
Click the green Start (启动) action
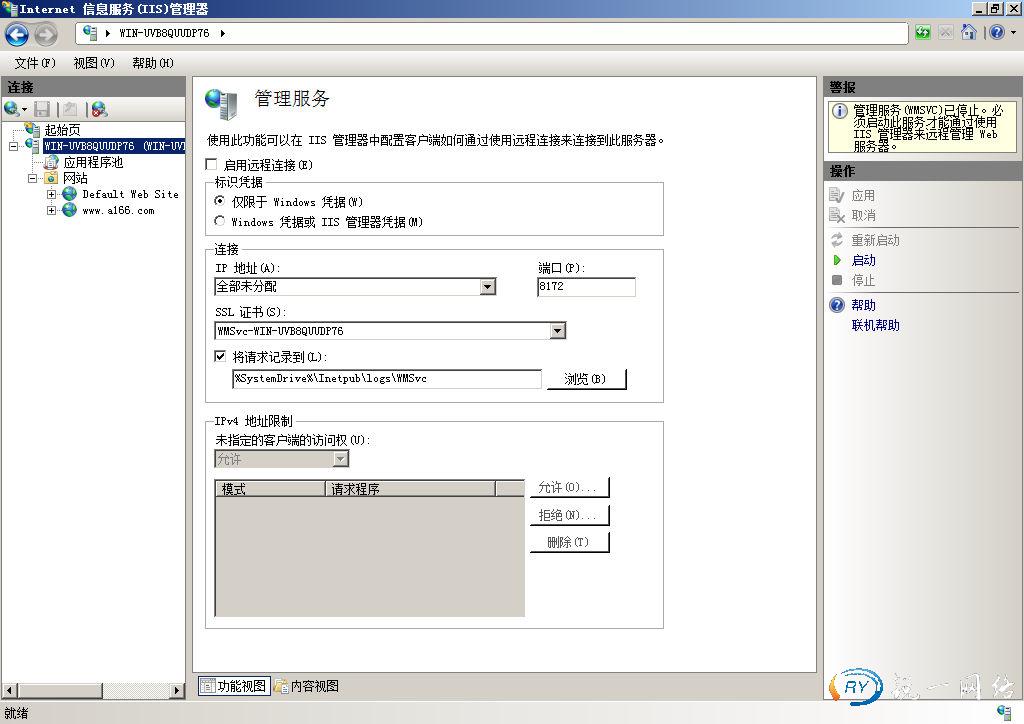[862, 260]
